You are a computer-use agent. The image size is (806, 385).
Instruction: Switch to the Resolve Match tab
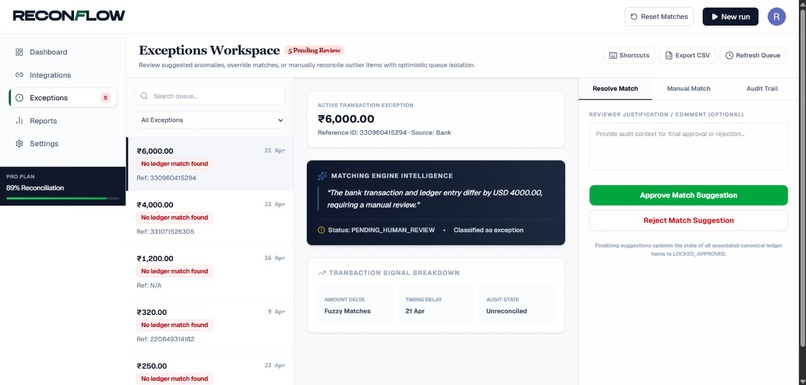[x=615, y=88]
